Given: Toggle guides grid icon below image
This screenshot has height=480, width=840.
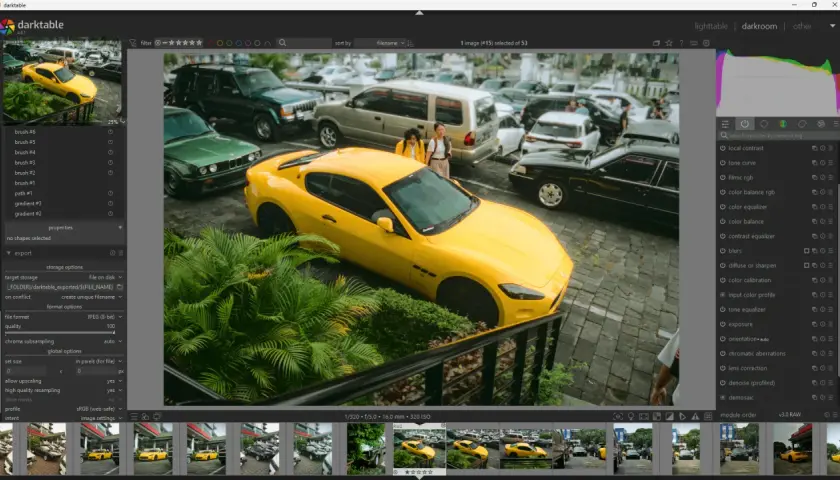Looking at the screenshot, I should pos(708,416).
